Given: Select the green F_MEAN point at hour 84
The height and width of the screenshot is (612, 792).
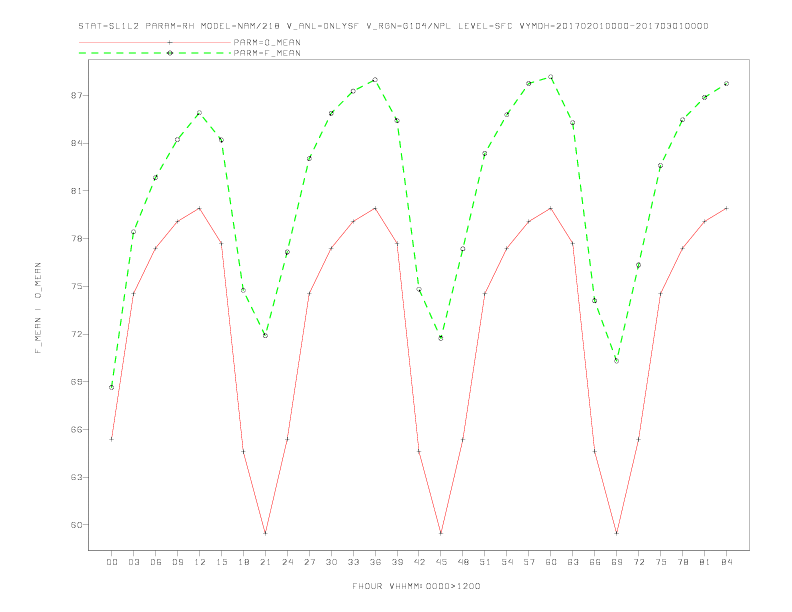Looking at the screenshot, I should click(x=726, y=83).
